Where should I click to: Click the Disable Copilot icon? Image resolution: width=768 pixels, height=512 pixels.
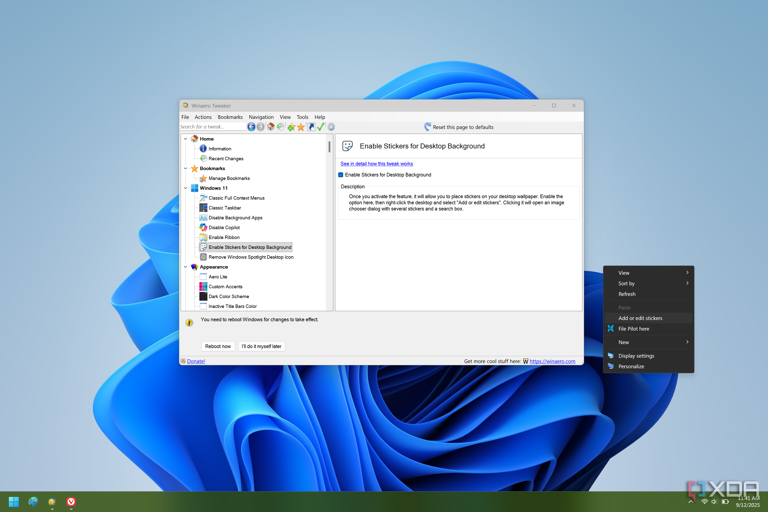pos(203,227)
